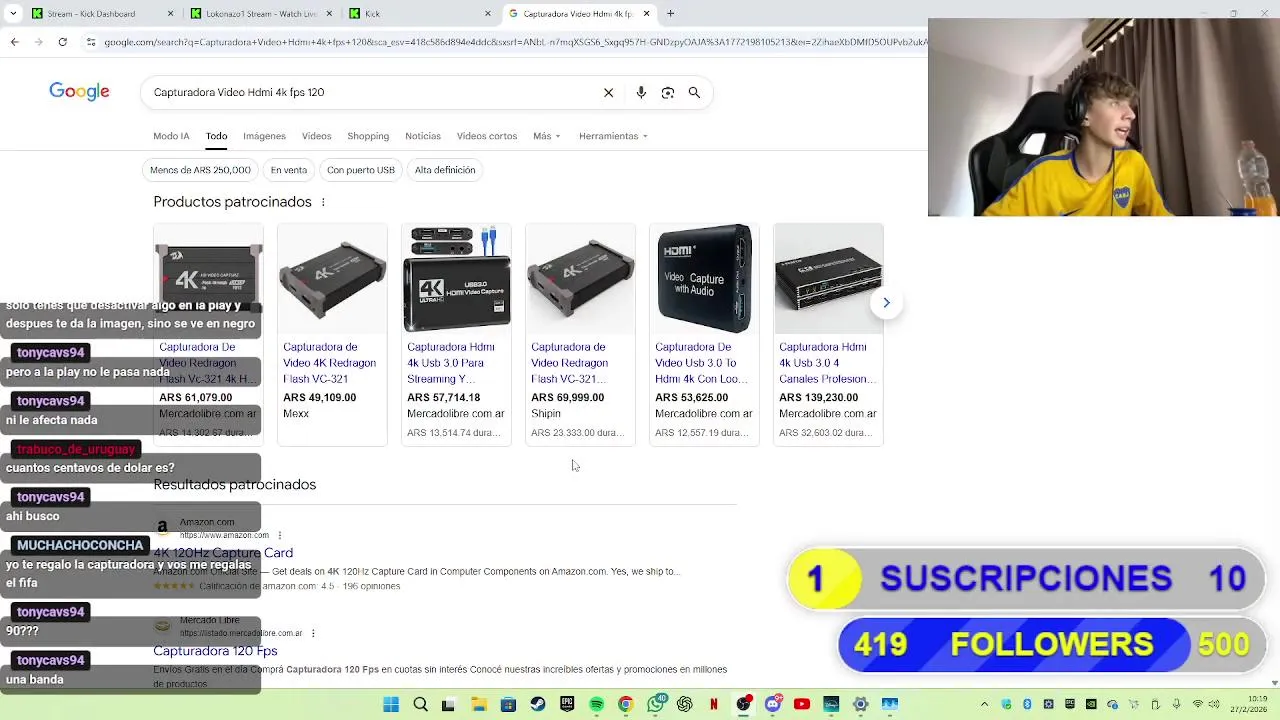The height and width of the screenshot is (720, 1280).
Task: Open Wi-Fi network icon in system tray
Action: coord(1198,704)
